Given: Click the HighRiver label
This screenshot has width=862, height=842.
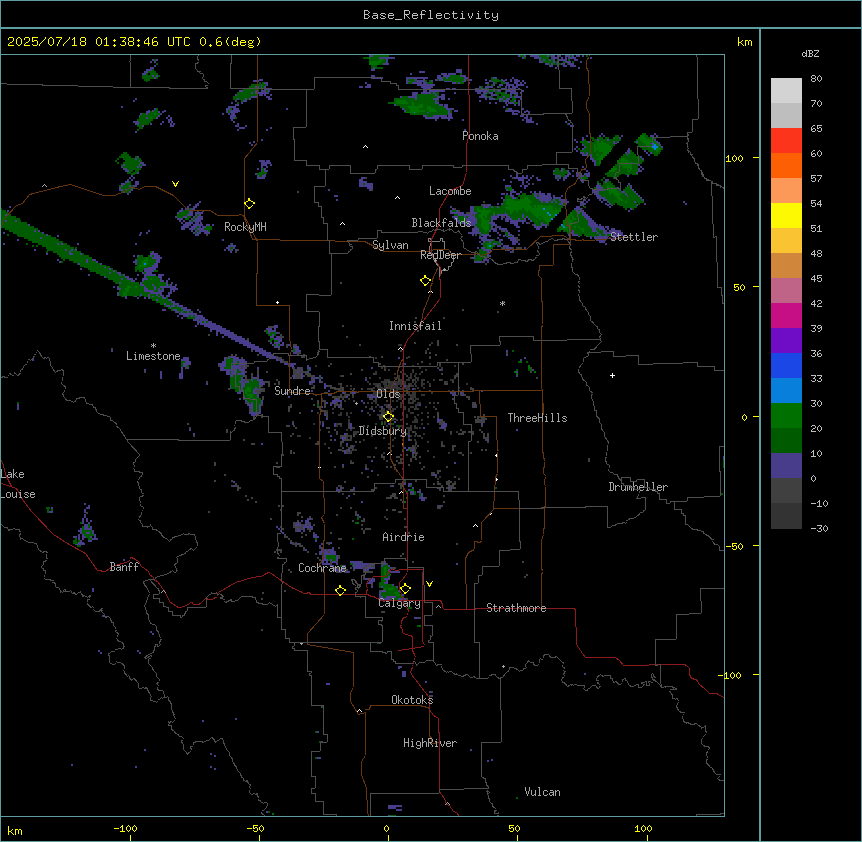Looking at the screenshot, I should click(430, 743).
